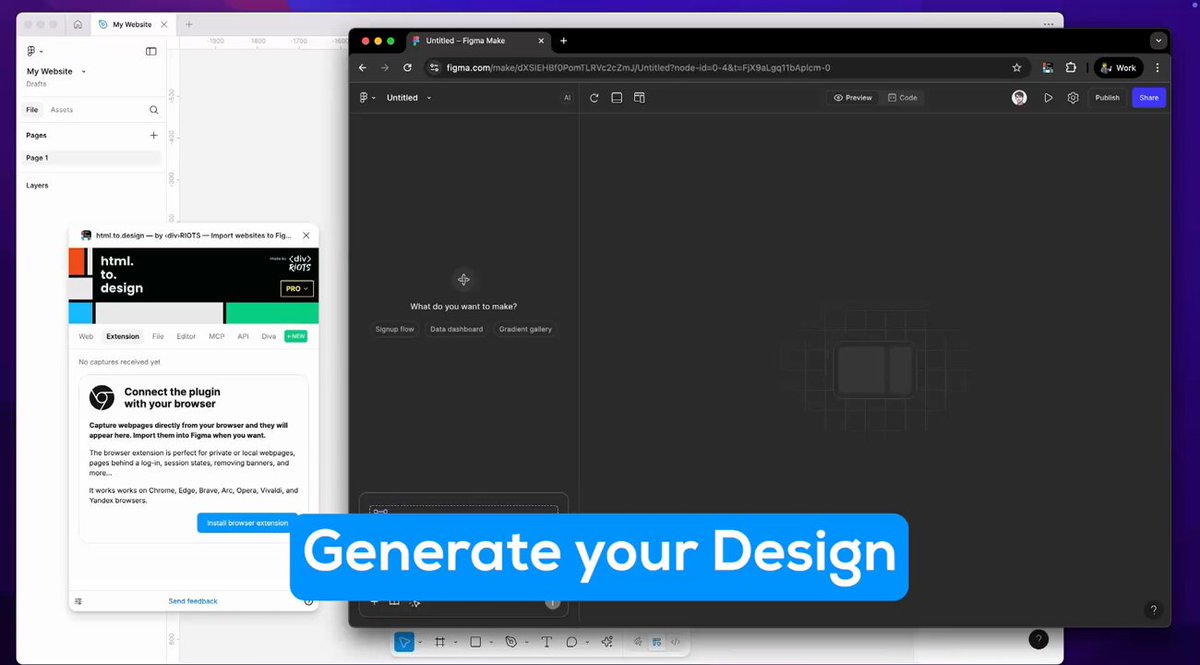
Task: Select the Pen tool in bottom toolbar
Action: (x=511, y=642)
